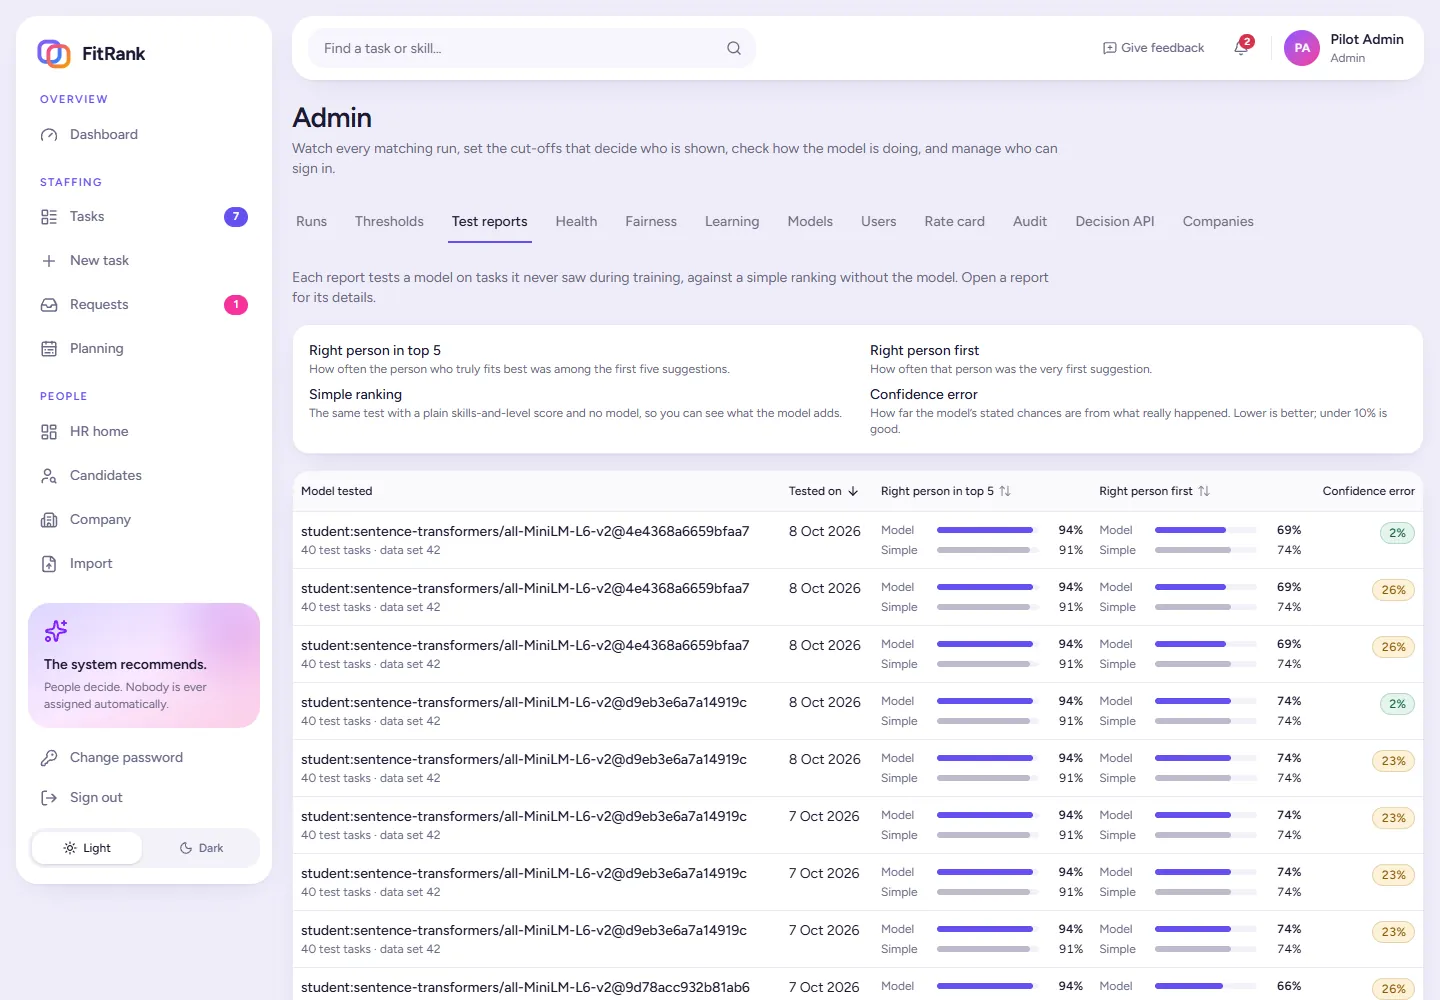Viewport: 1440px width, 1000px height.
Task: Open the Audit tab
Action: pyautogui.click(x=1030, y=222)
